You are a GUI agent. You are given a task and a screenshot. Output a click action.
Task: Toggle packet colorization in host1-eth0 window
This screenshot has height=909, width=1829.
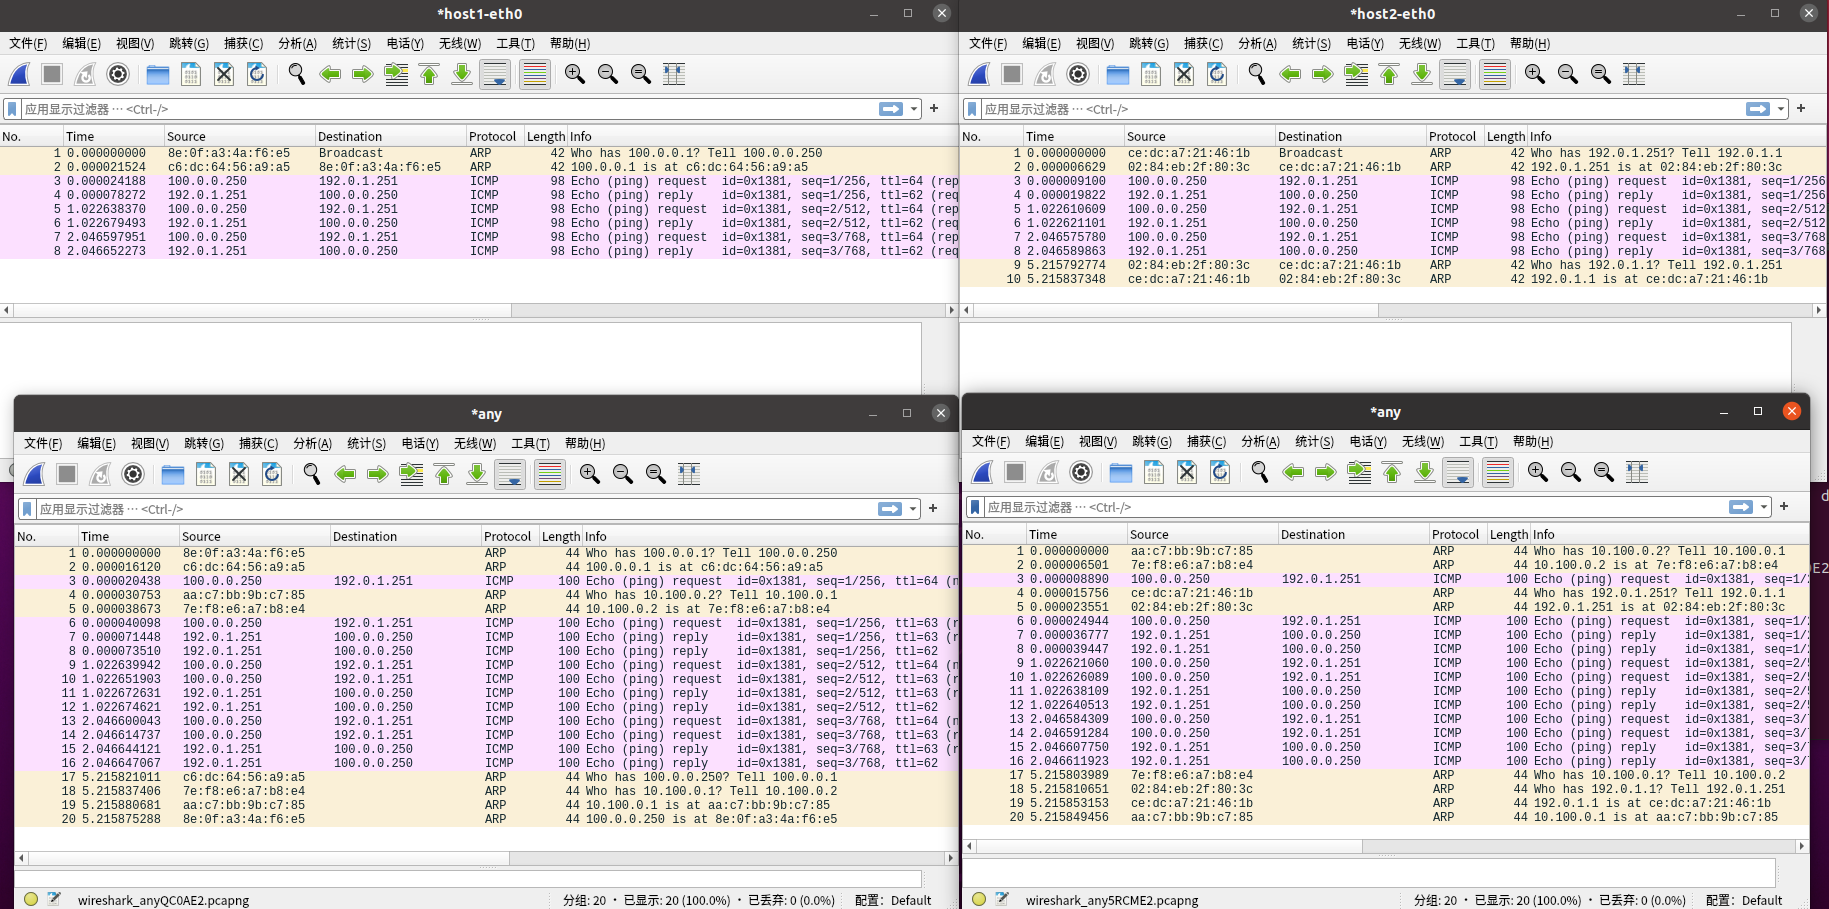pyautogui.click(x=535, y=74)
